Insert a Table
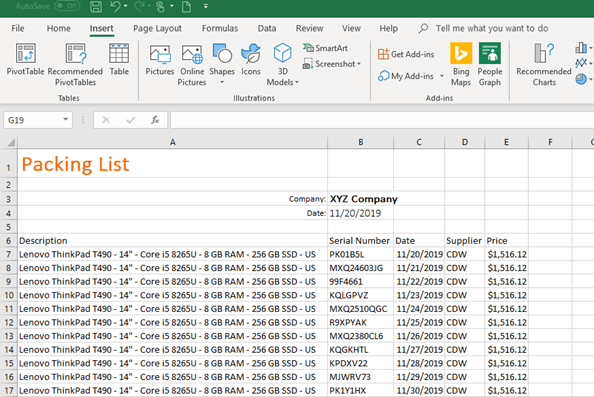 click(x=119, y=59)
